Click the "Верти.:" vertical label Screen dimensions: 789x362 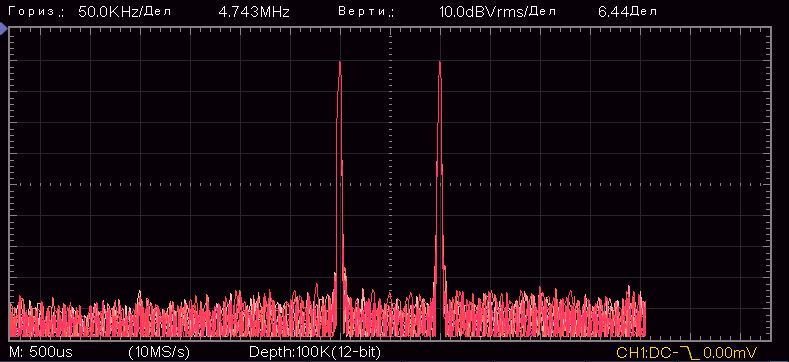point(366,12)
